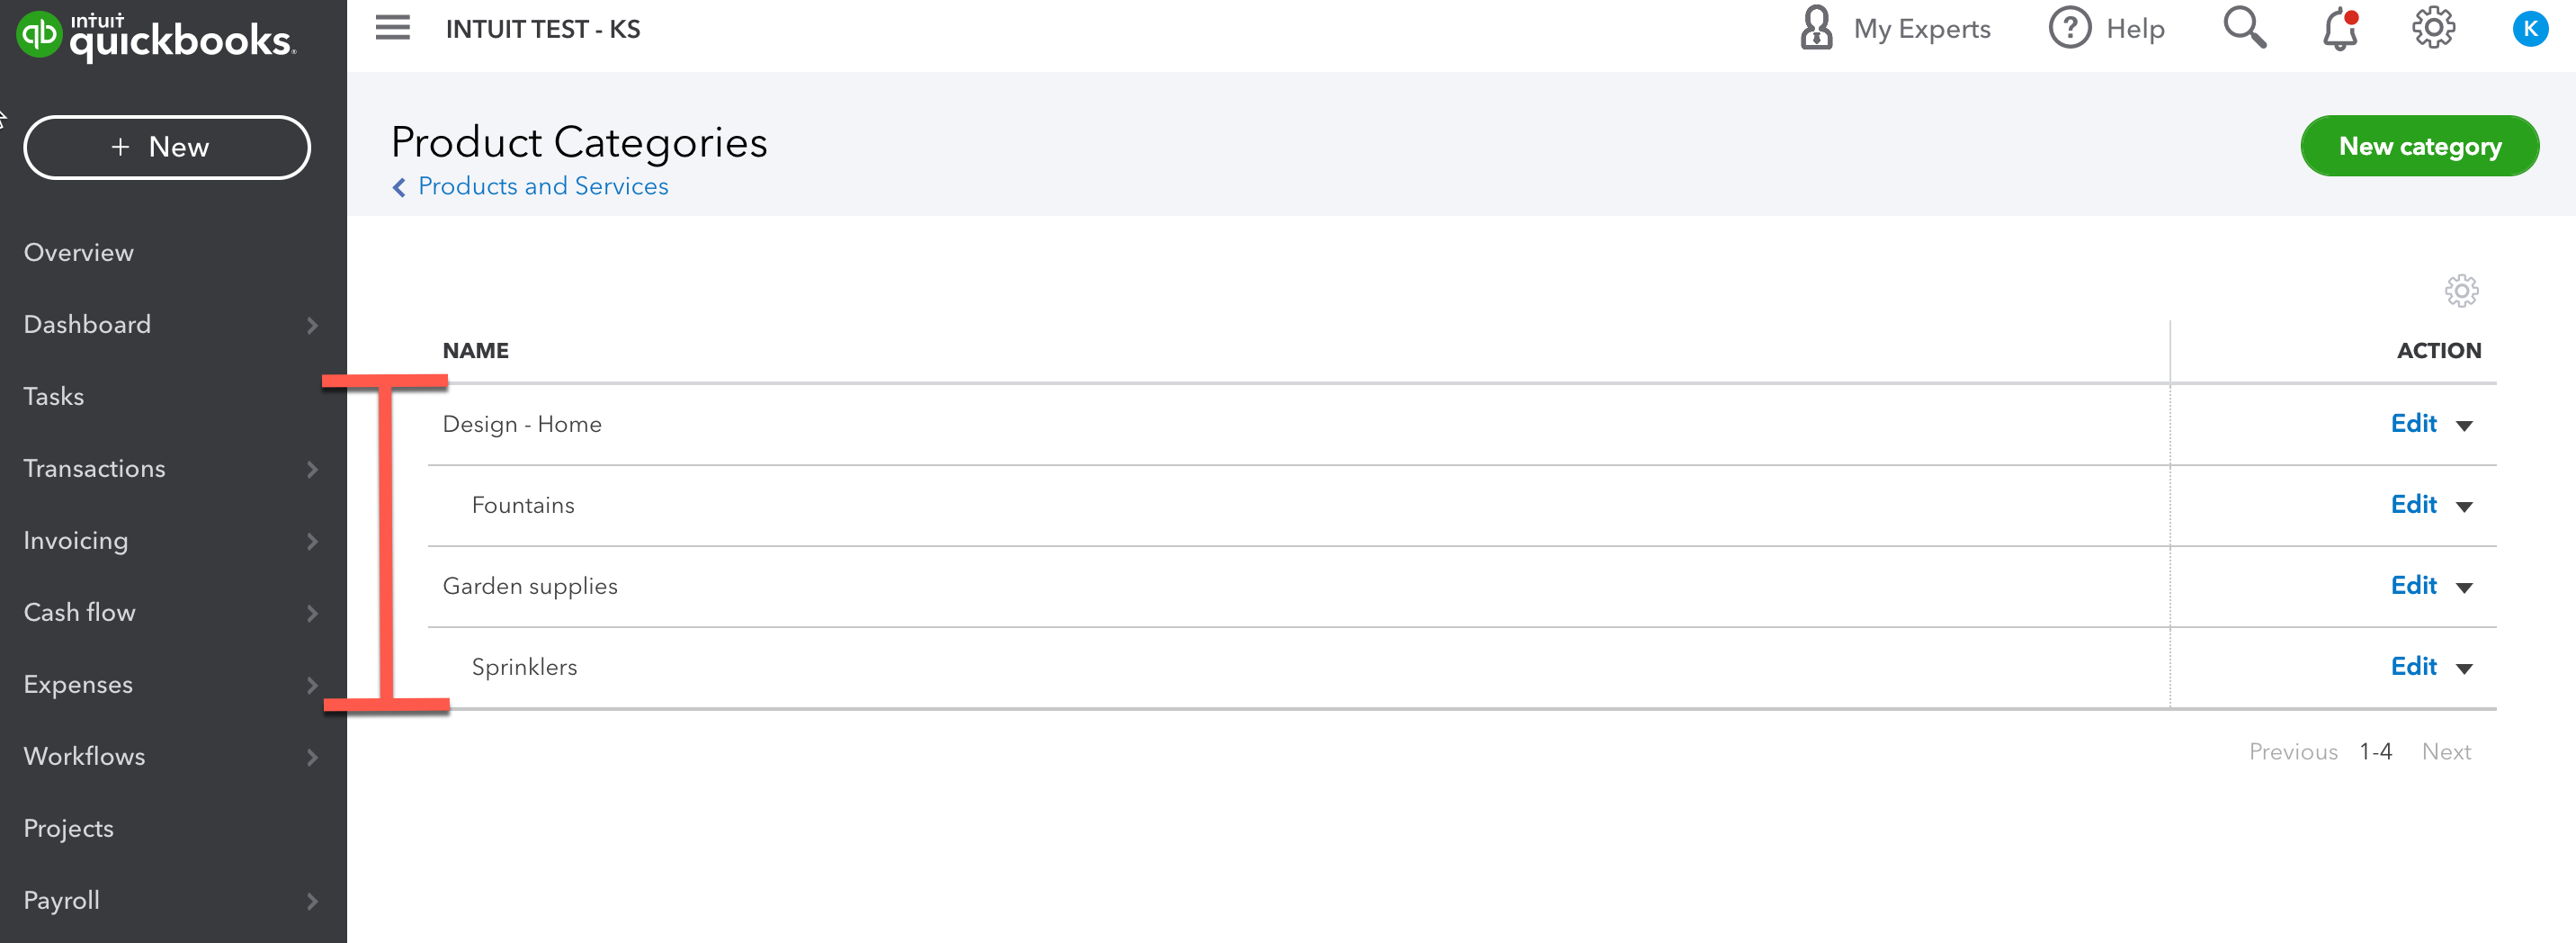Click Next in pagination

(2446, 751)
